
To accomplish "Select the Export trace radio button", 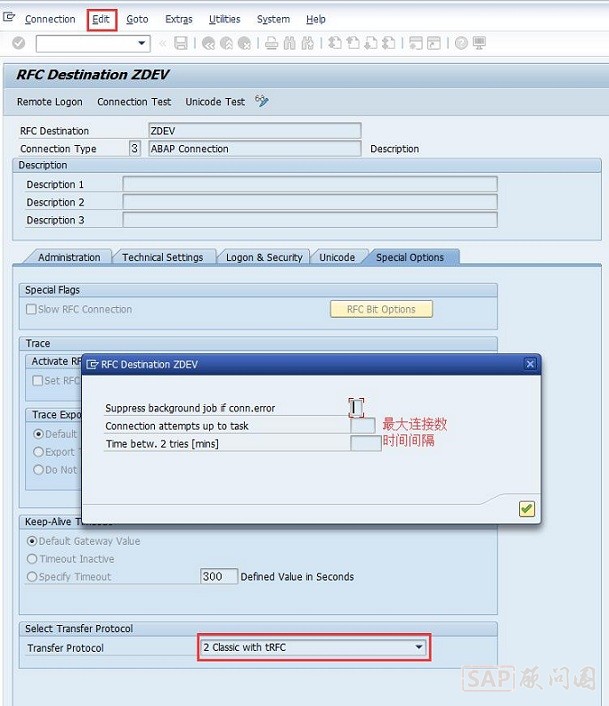I will coord(38,452).
